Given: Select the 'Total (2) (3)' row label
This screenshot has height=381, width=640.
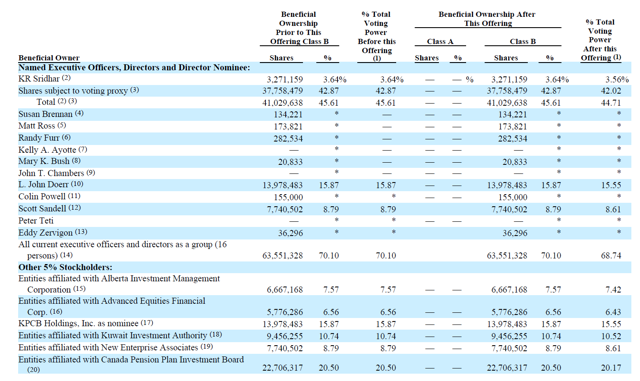Looking at the screenshot, I should point(57,102).
